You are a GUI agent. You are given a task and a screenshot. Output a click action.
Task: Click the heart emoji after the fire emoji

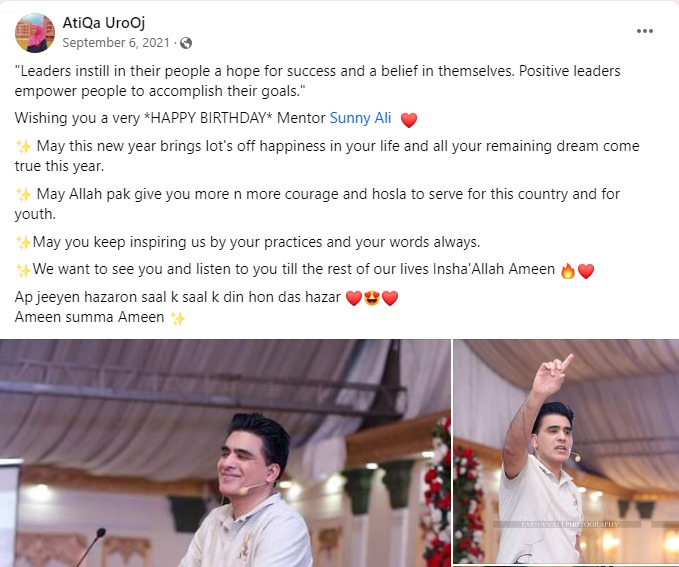[x=585, y=271]
